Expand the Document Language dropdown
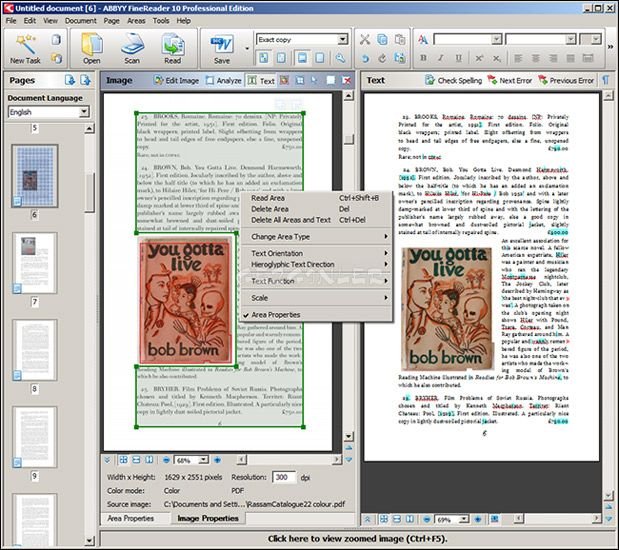 [84, 112]
